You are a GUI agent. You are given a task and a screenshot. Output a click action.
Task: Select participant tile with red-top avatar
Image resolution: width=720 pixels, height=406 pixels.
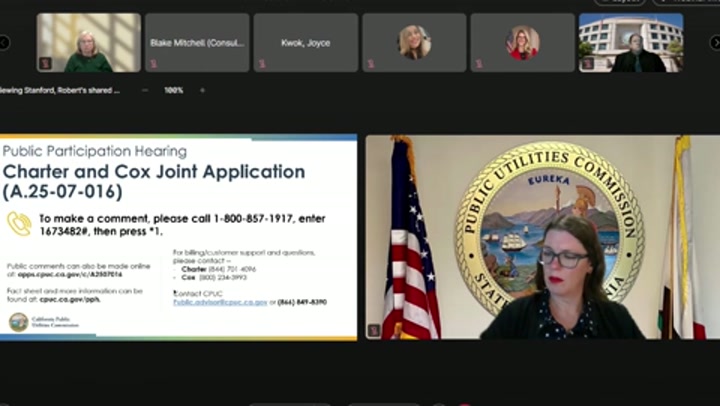(522, 42)
